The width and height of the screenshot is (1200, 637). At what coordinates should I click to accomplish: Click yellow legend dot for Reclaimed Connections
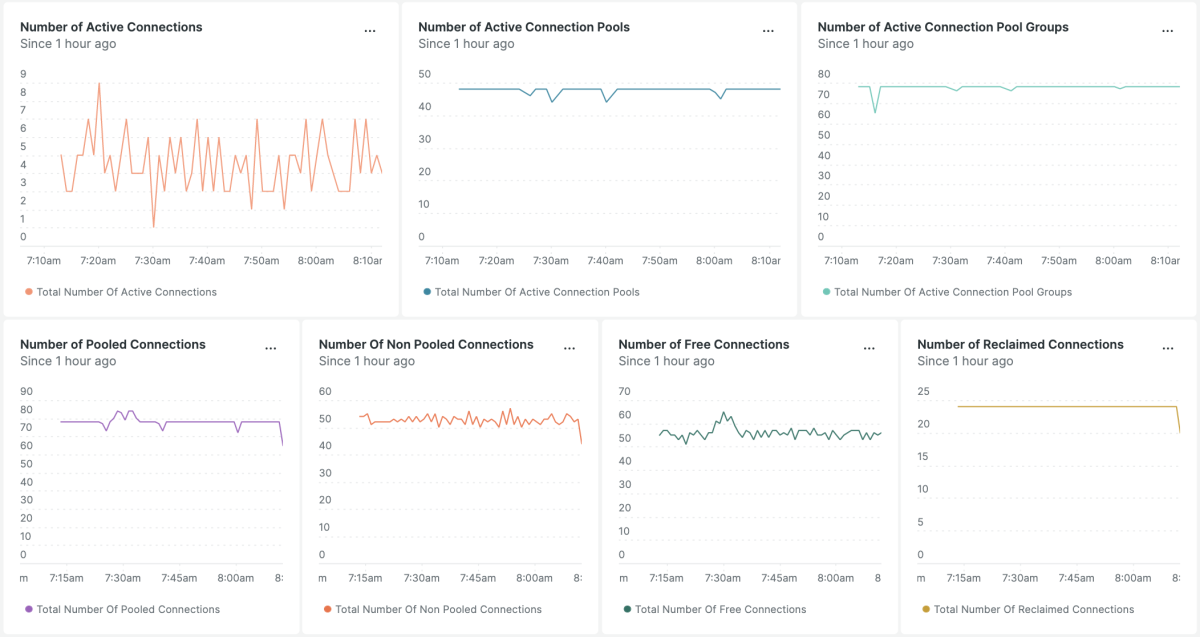[926, 609]
